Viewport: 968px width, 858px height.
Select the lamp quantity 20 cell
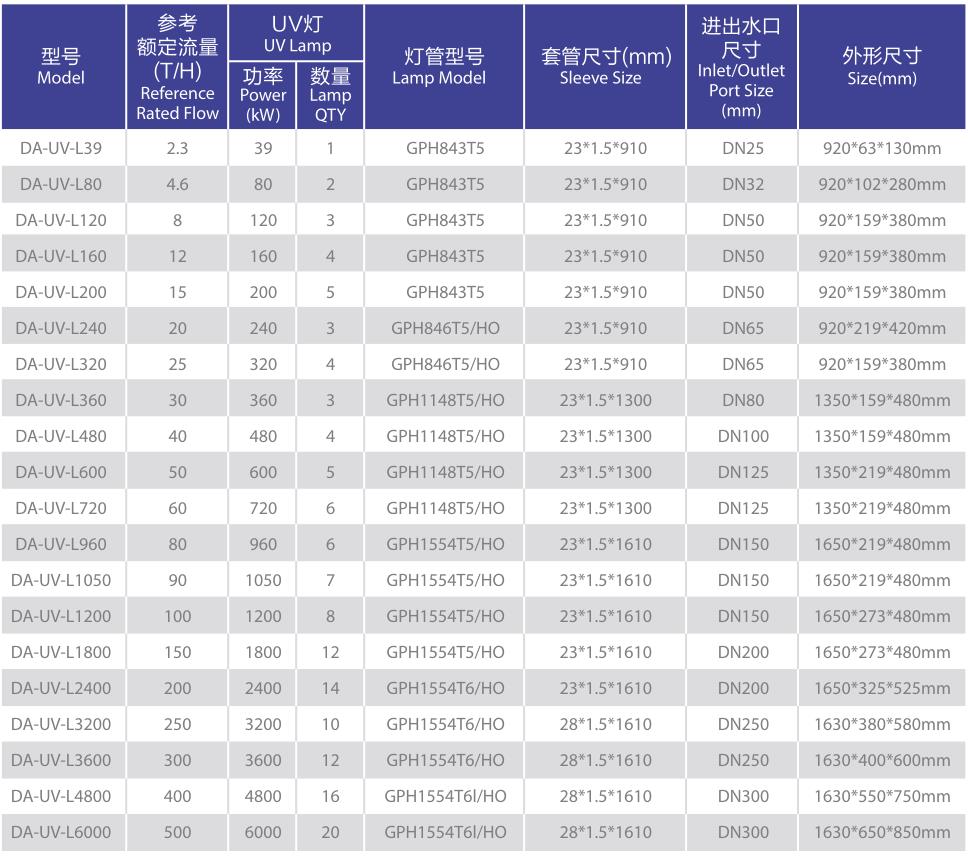[330, 832]
